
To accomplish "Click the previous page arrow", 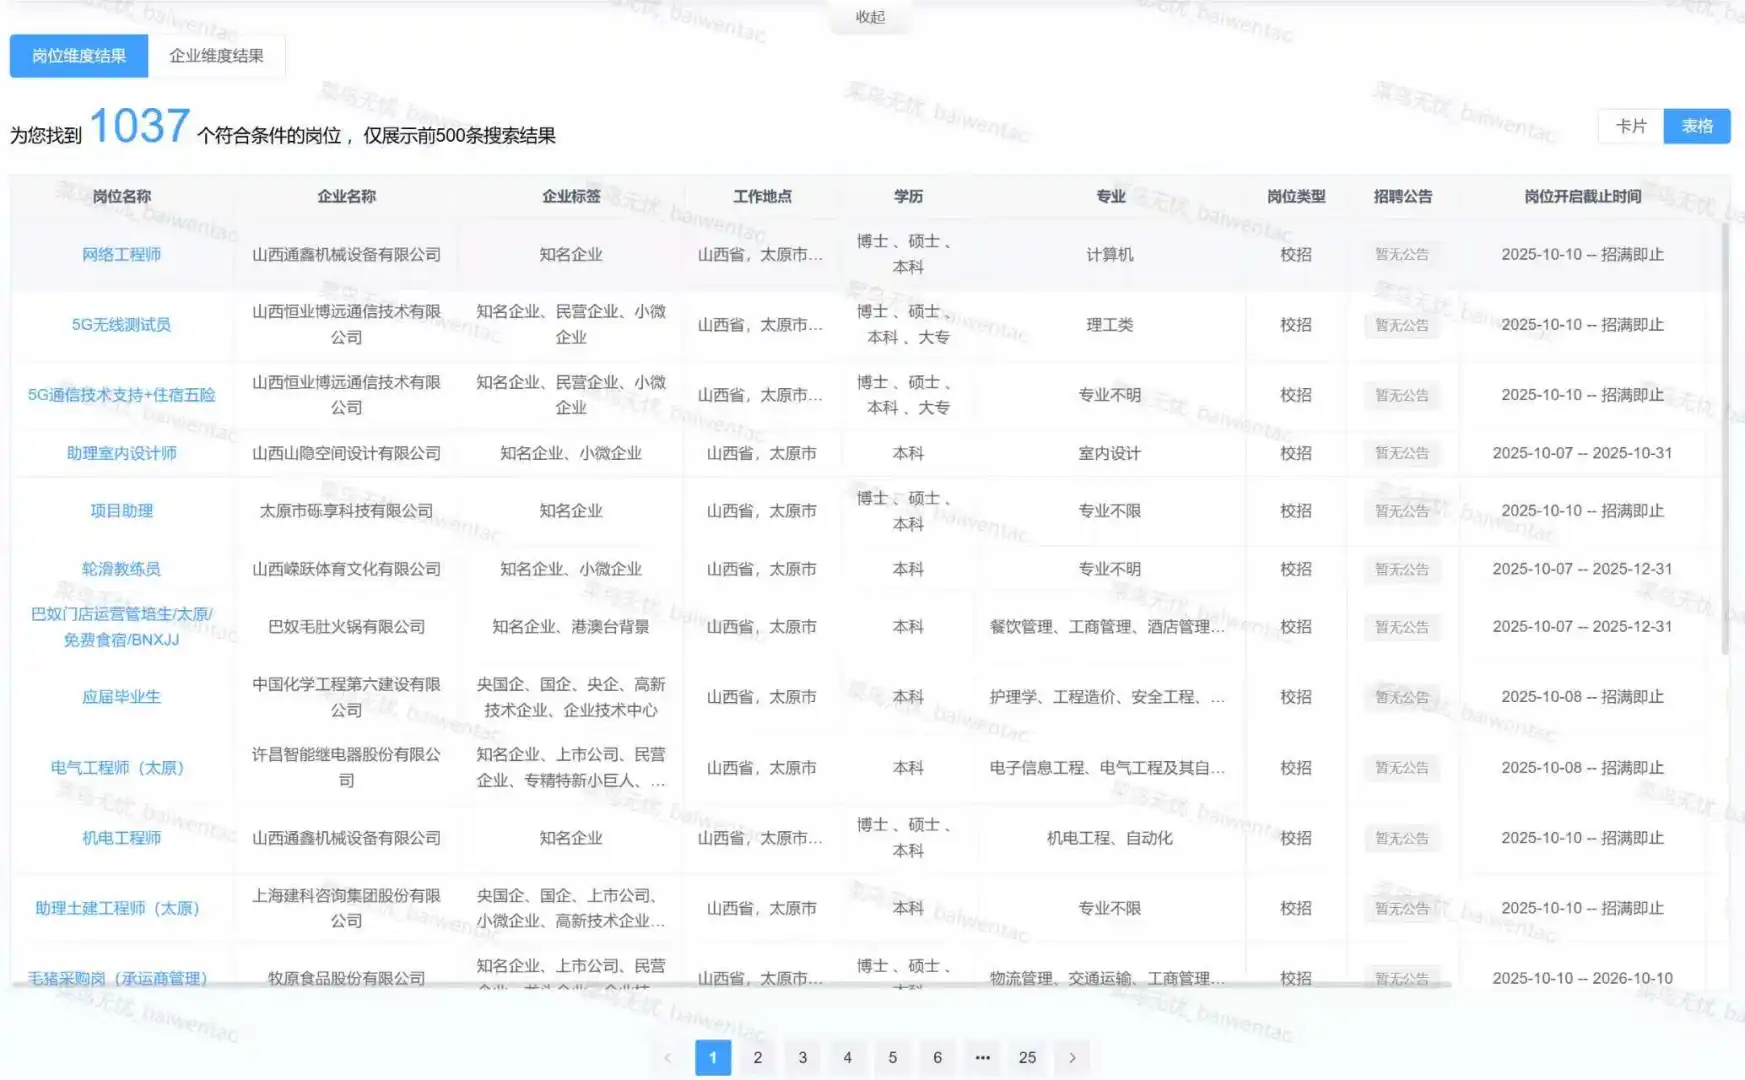I will pos(667,1057).
